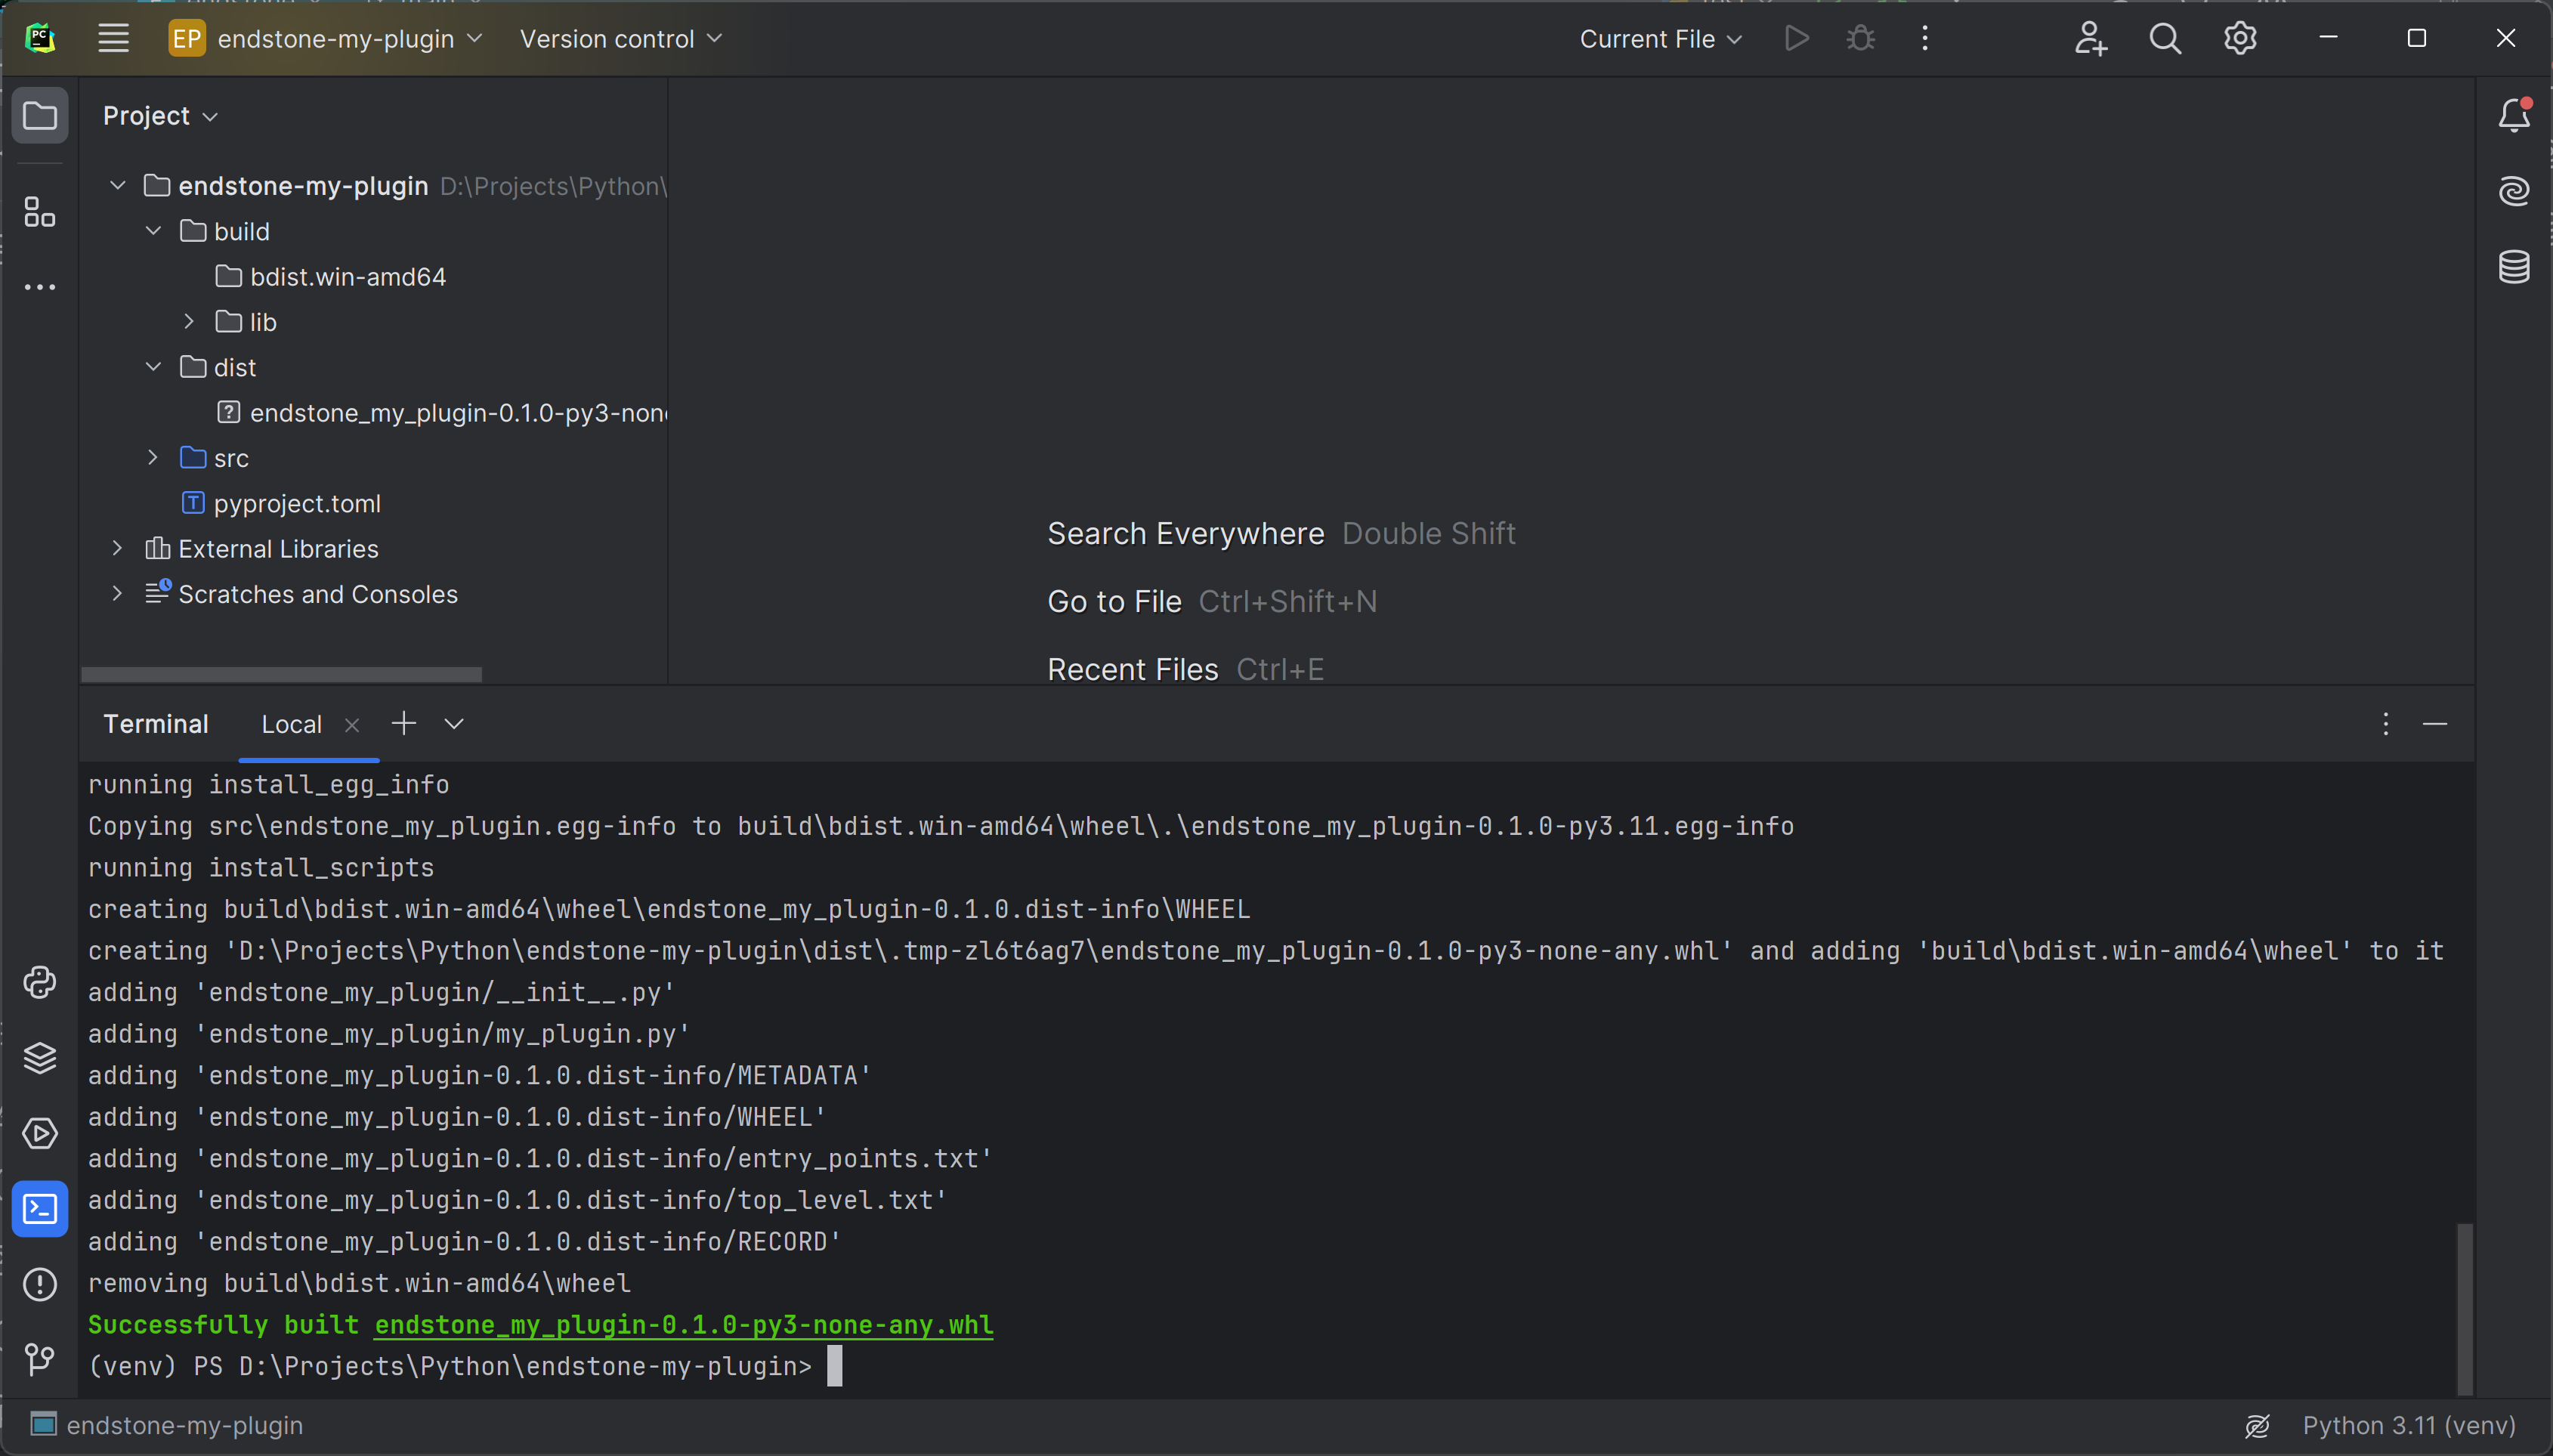Open the Database tool window
This screenshot has width=2553, height=1456.
point(2513,265)
